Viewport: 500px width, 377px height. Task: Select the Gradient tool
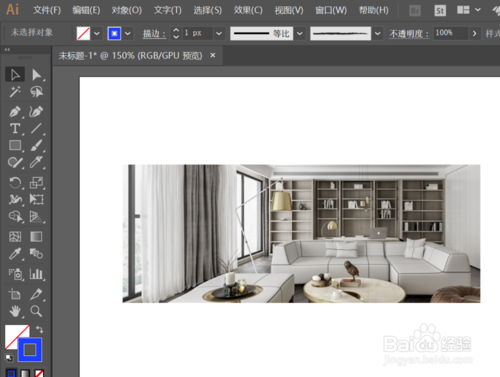point(36,237)
